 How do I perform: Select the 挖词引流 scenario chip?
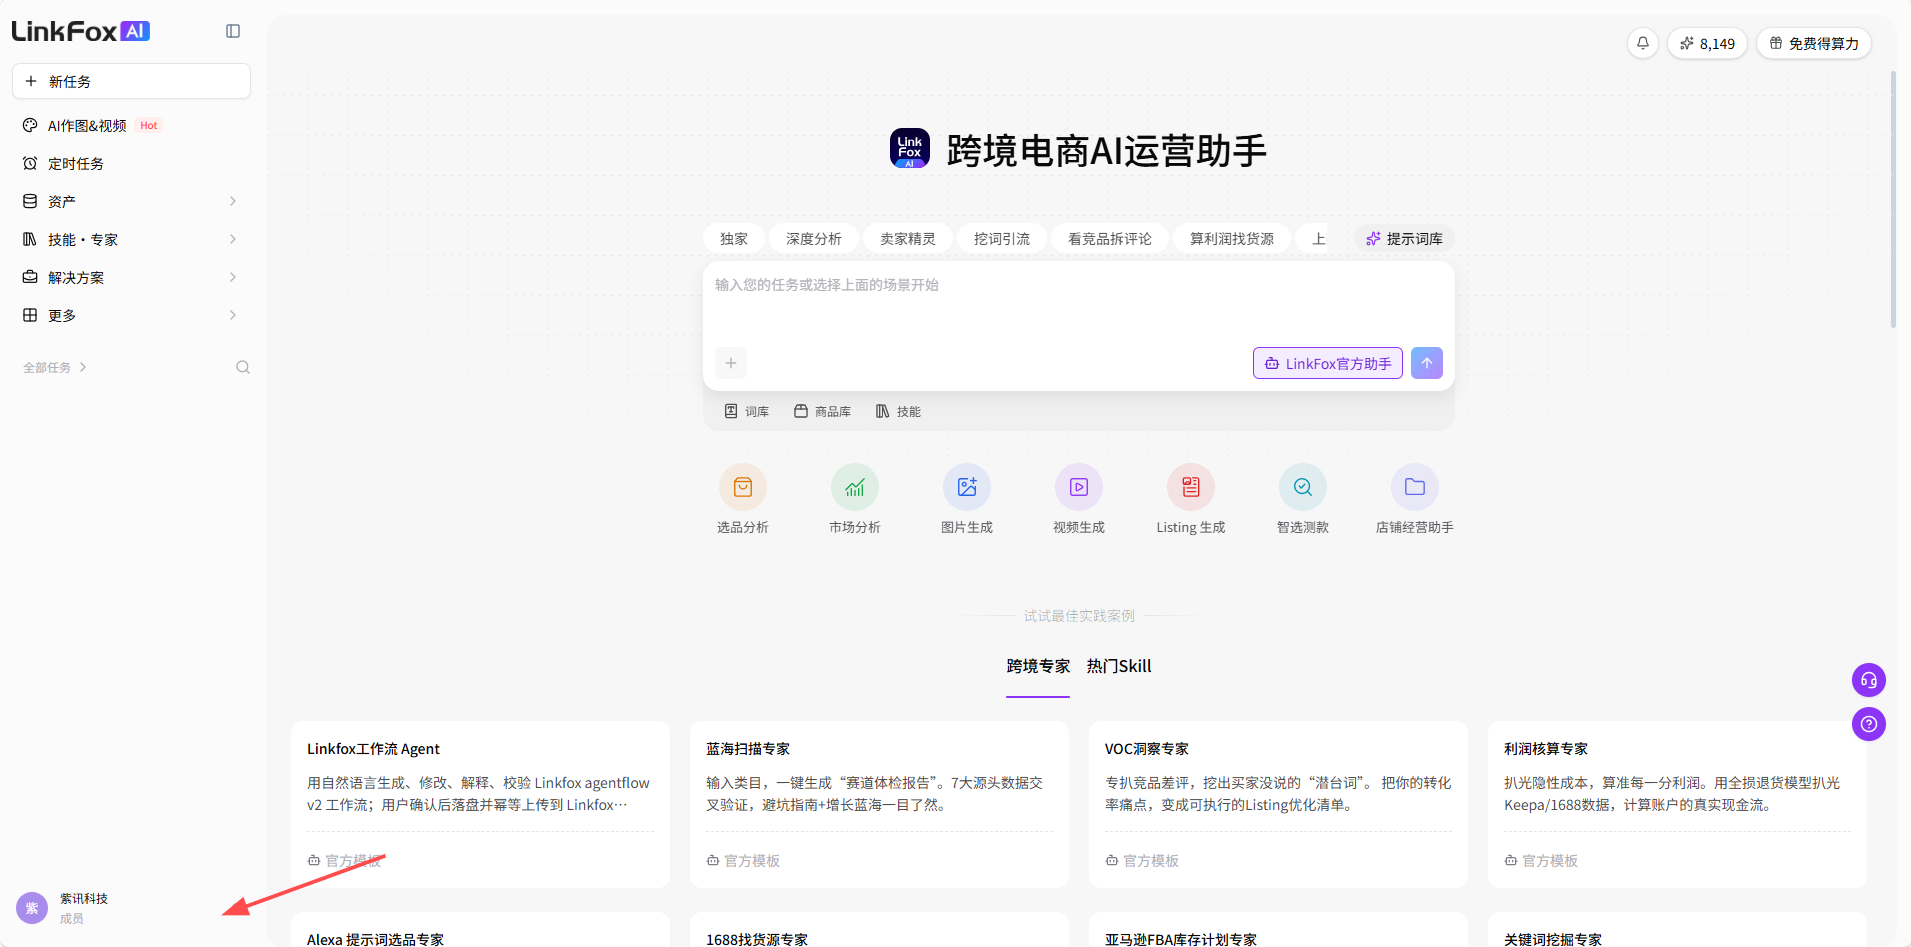point(1002,239)
